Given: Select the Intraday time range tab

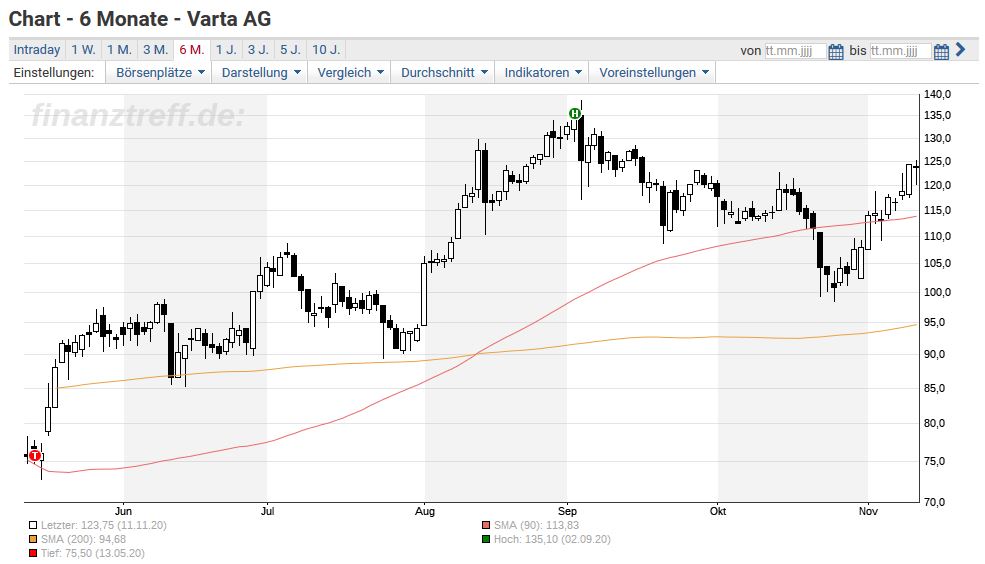Looking at the screenshot, I should point(37,50).
